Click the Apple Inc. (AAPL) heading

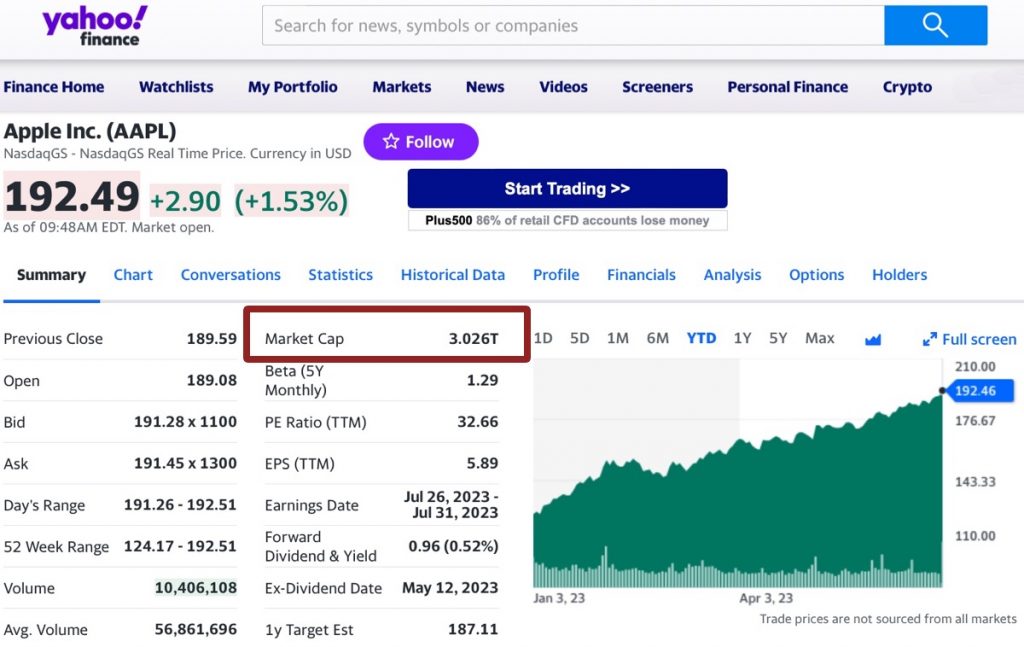pos(90,131)
